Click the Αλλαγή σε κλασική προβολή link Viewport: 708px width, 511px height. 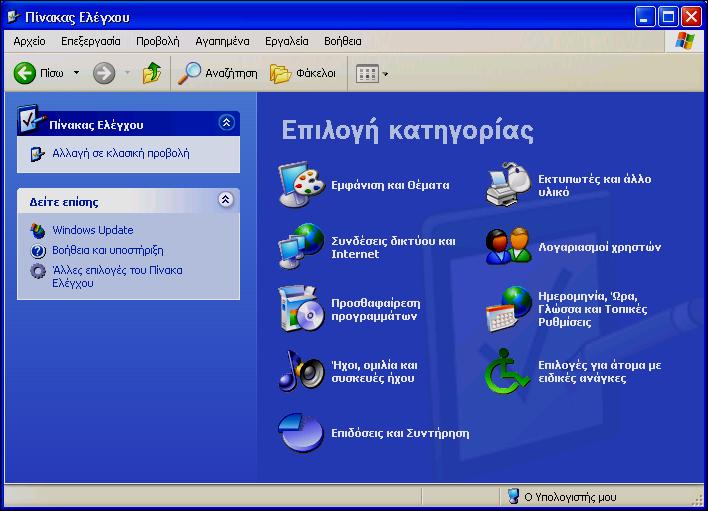click(121, 153)
